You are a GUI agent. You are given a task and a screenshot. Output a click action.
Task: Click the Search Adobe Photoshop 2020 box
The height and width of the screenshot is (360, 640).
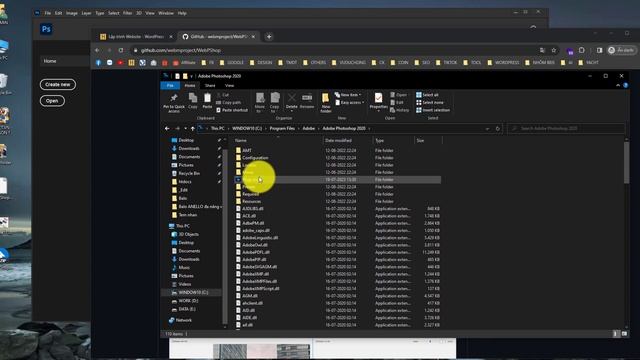coord(567,129)
